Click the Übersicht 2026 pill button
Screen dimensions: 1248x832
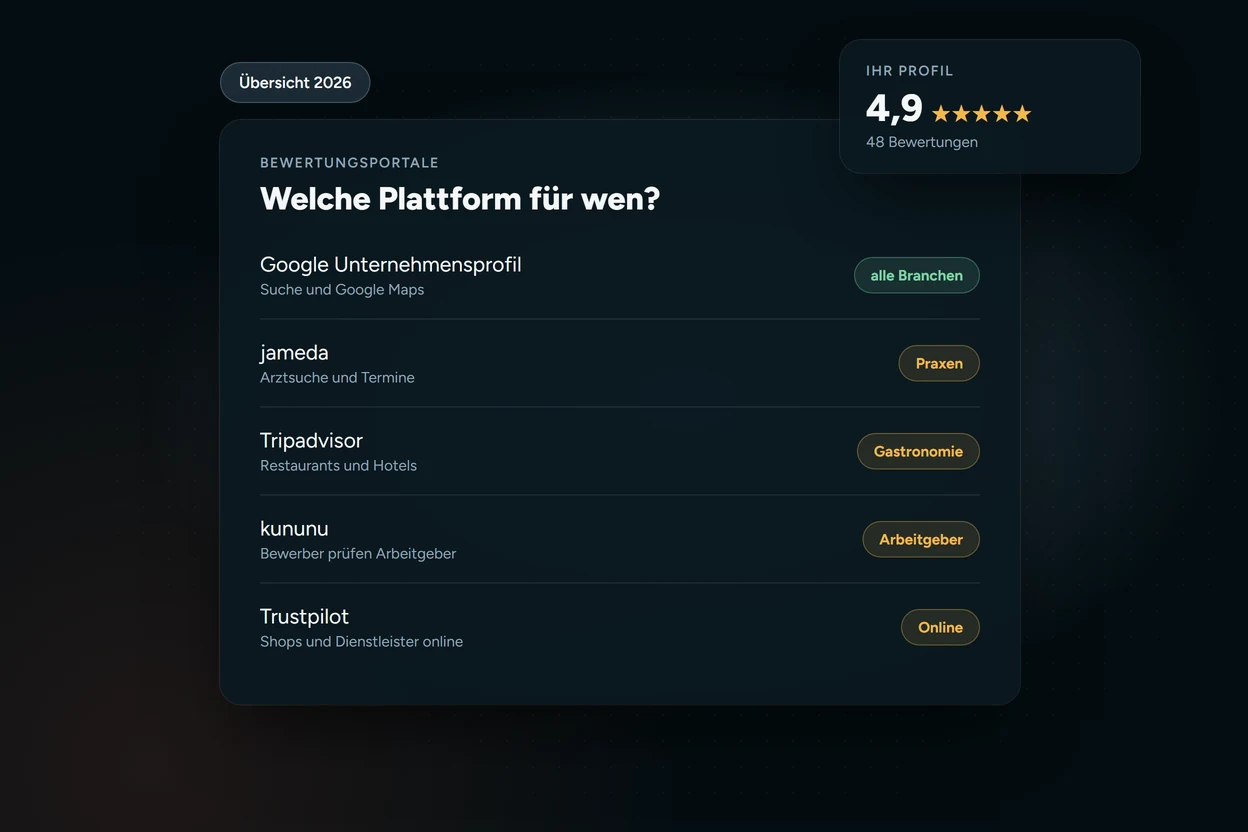point(295,82)
